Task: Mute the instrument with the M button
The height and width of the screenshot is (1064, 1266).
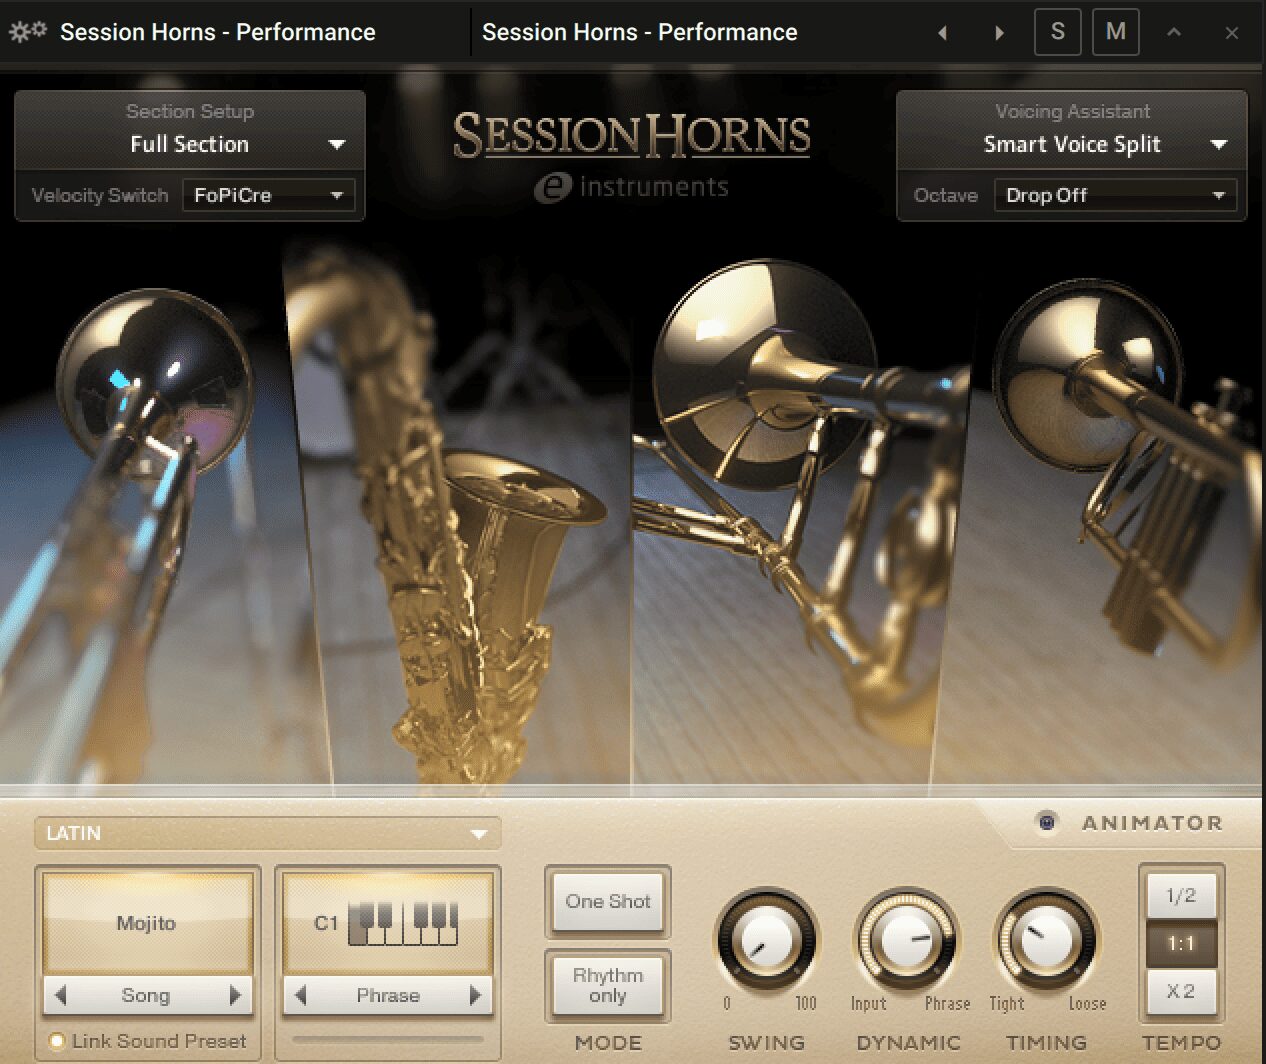Action: [x=1116, y=32]
